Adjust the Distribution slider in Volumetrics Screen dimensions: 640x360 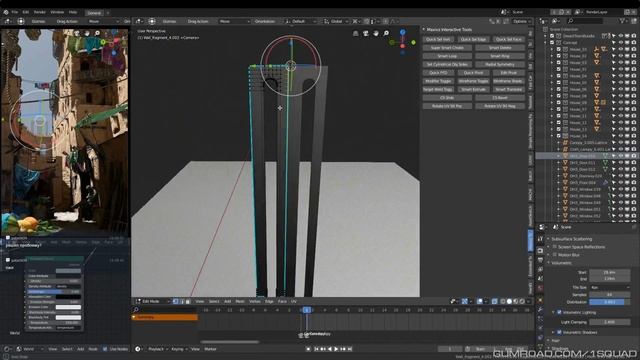point(609,302)
